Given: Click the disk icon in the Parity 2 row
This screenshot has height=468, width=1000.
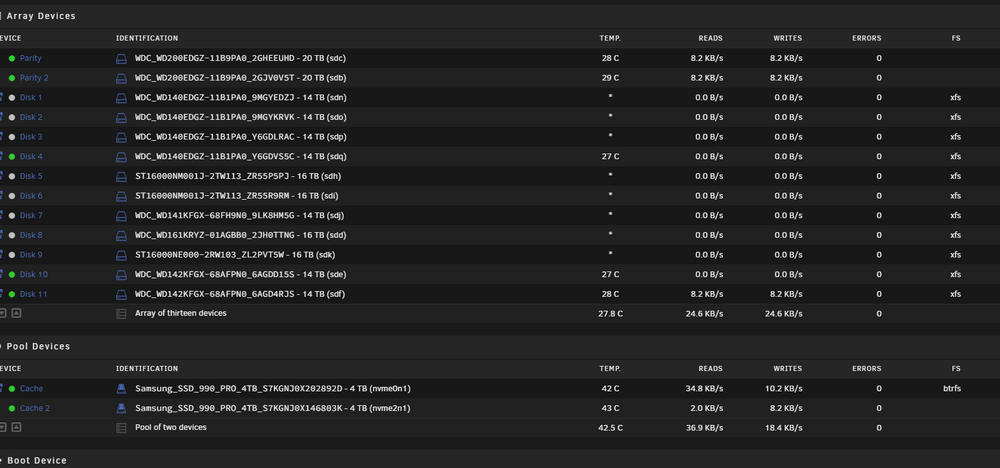Looking at the screenshot, I should click(121, 78).
